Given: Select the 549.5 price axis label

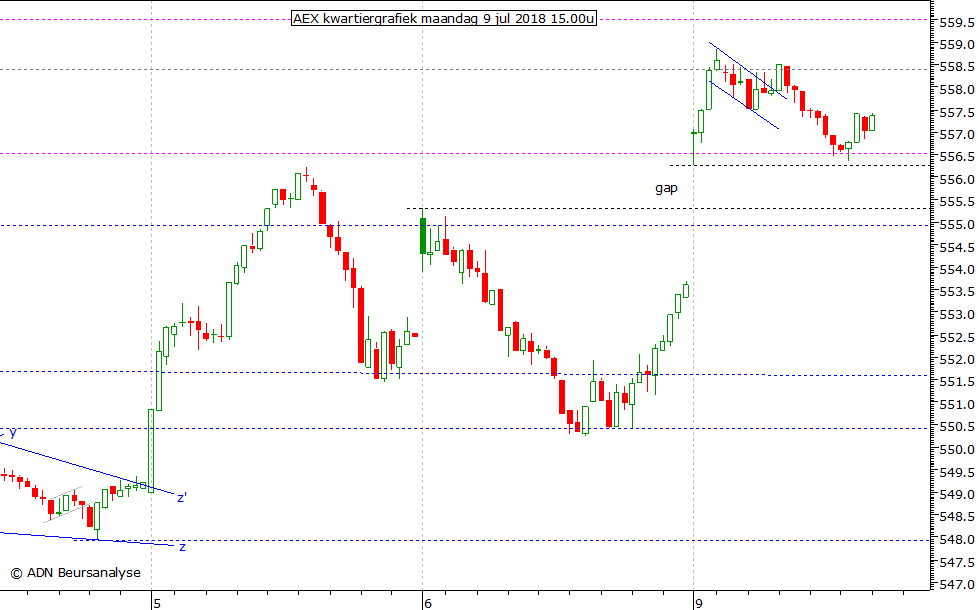Looking at the screenshot, I should click(x=957, y=472).
